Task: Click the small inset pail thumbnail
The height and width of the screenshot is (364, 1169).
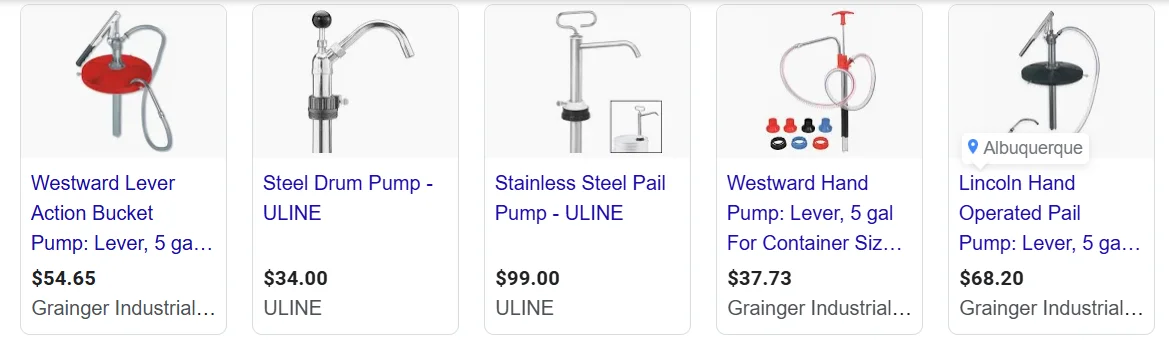Action: [636, 127]
